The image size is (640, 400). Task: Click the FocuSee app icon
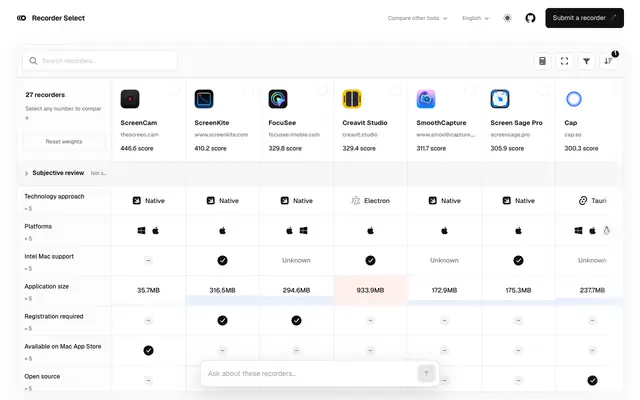pos(278,99)
